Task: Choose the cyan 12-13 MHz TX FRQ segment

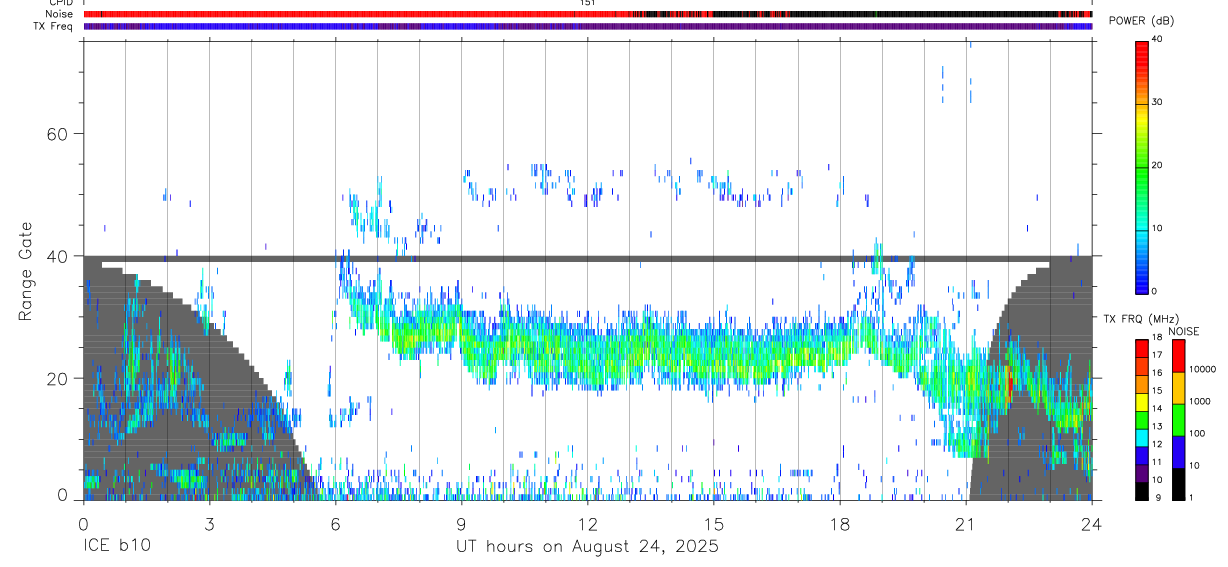Action: [x=1141, y=438]
